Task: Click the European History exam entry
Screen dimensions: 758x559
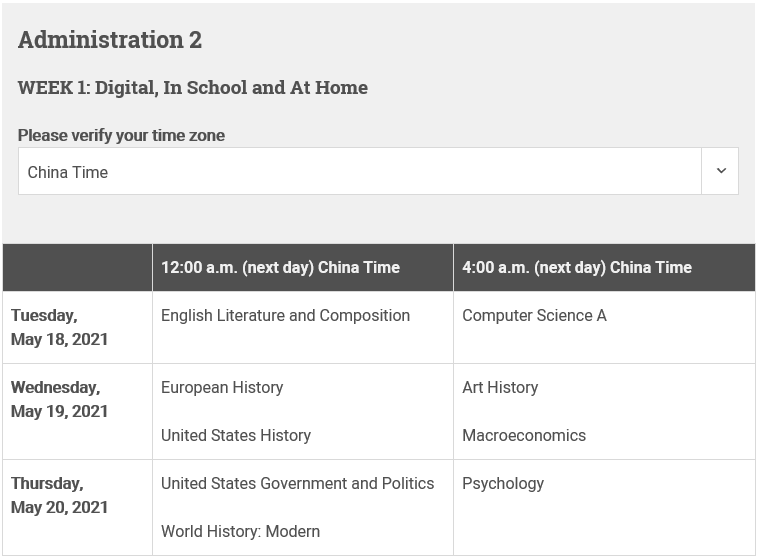Action: click(222, 388)
